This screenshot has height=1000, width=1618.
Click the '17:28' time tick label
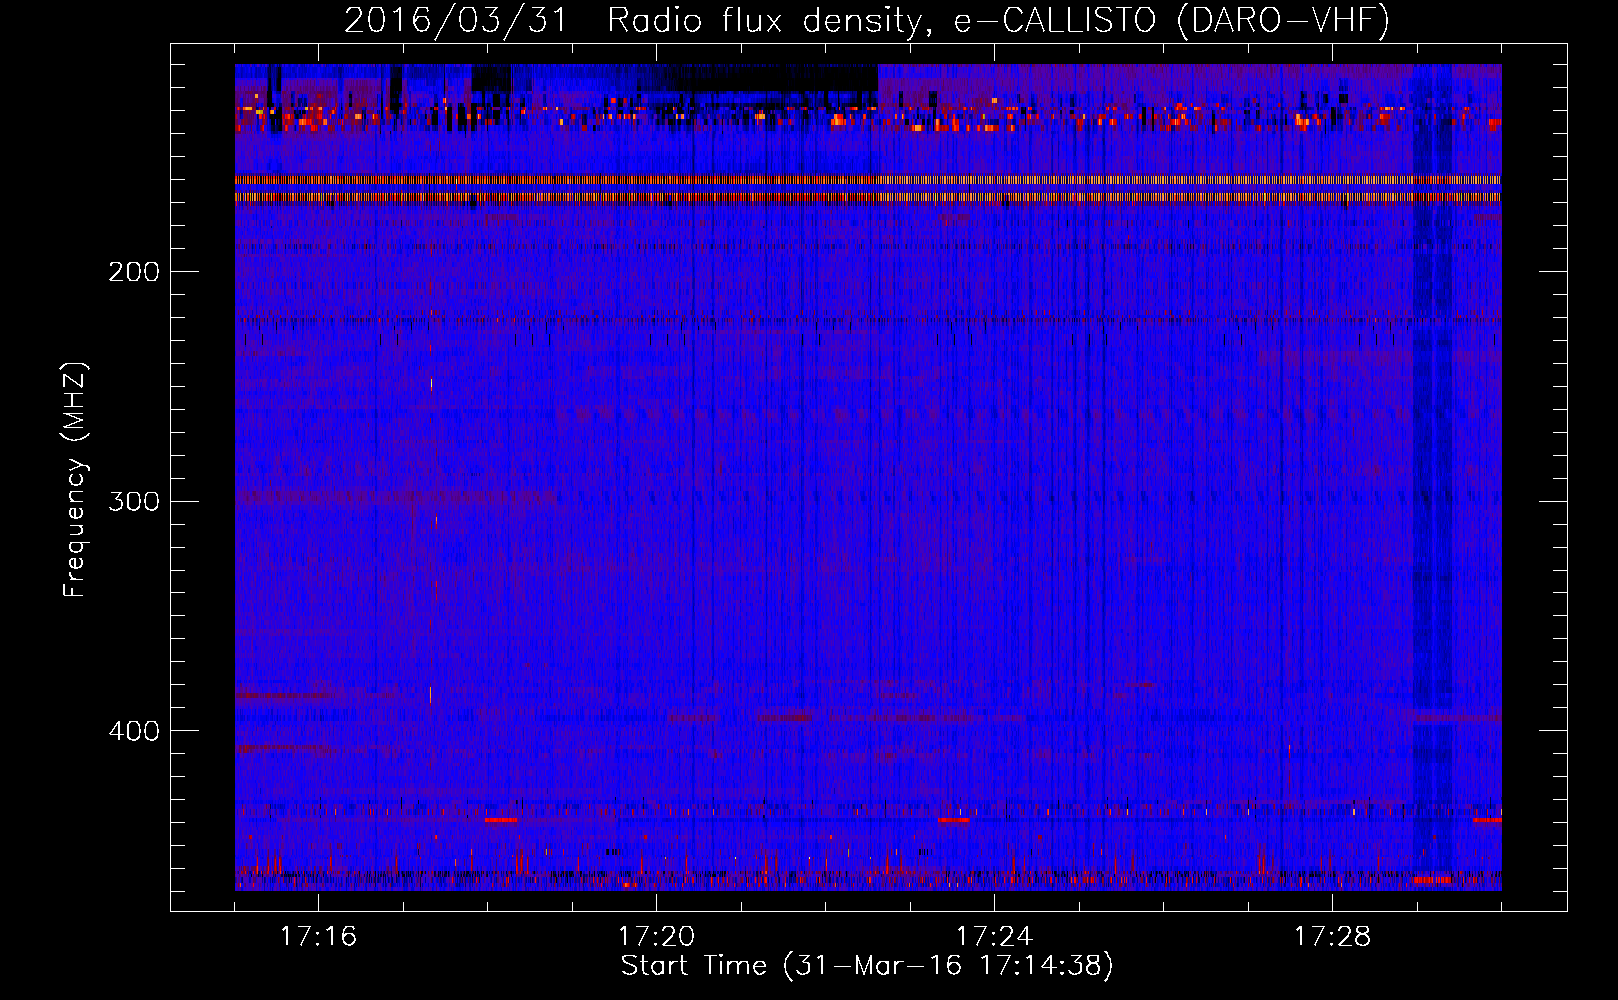click(x=1332, y=937)
